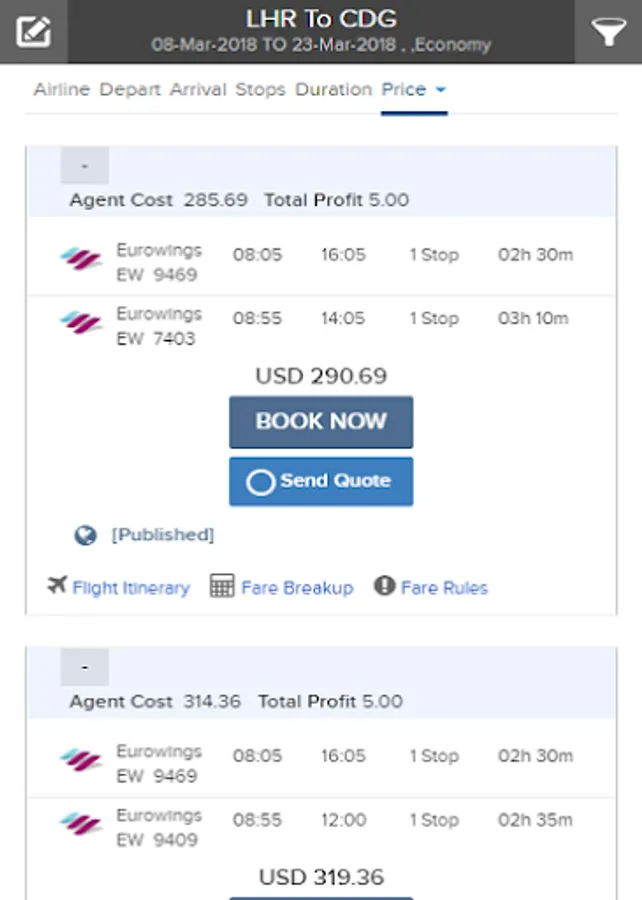The image size is (642, 900).
Task: Sort results by Stops
Action: 260,90
